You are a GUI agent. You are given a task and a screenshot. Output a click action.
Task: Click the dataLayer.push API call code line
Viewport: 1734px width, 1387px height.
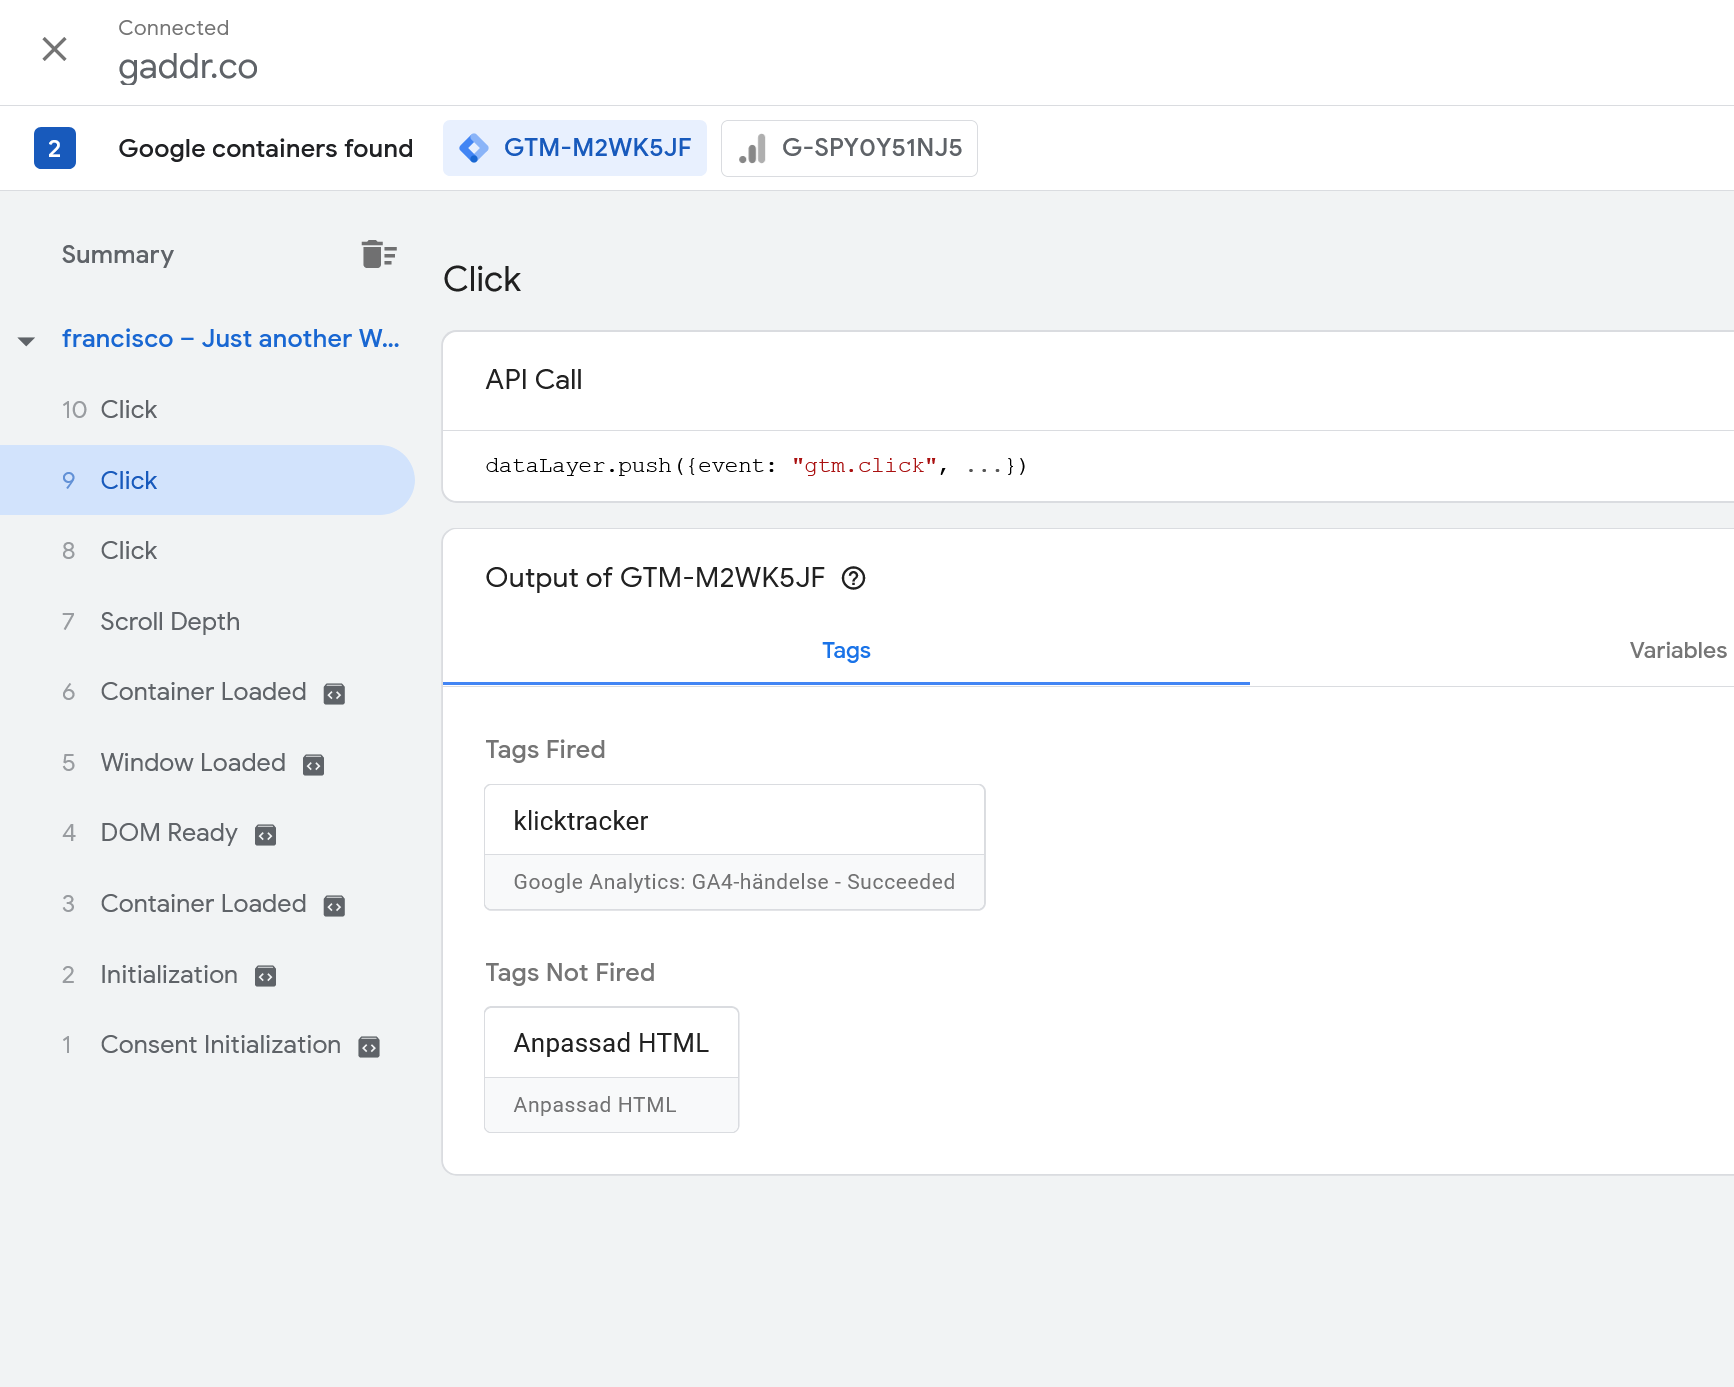coord(755,466)
